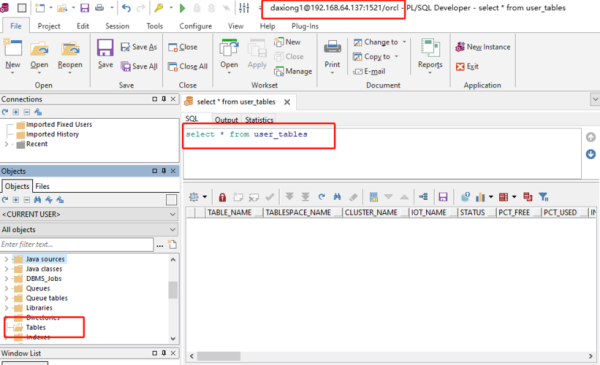Toggle the checkbox button in Objects toolbar
600x365 pixels.
[171, 200]
